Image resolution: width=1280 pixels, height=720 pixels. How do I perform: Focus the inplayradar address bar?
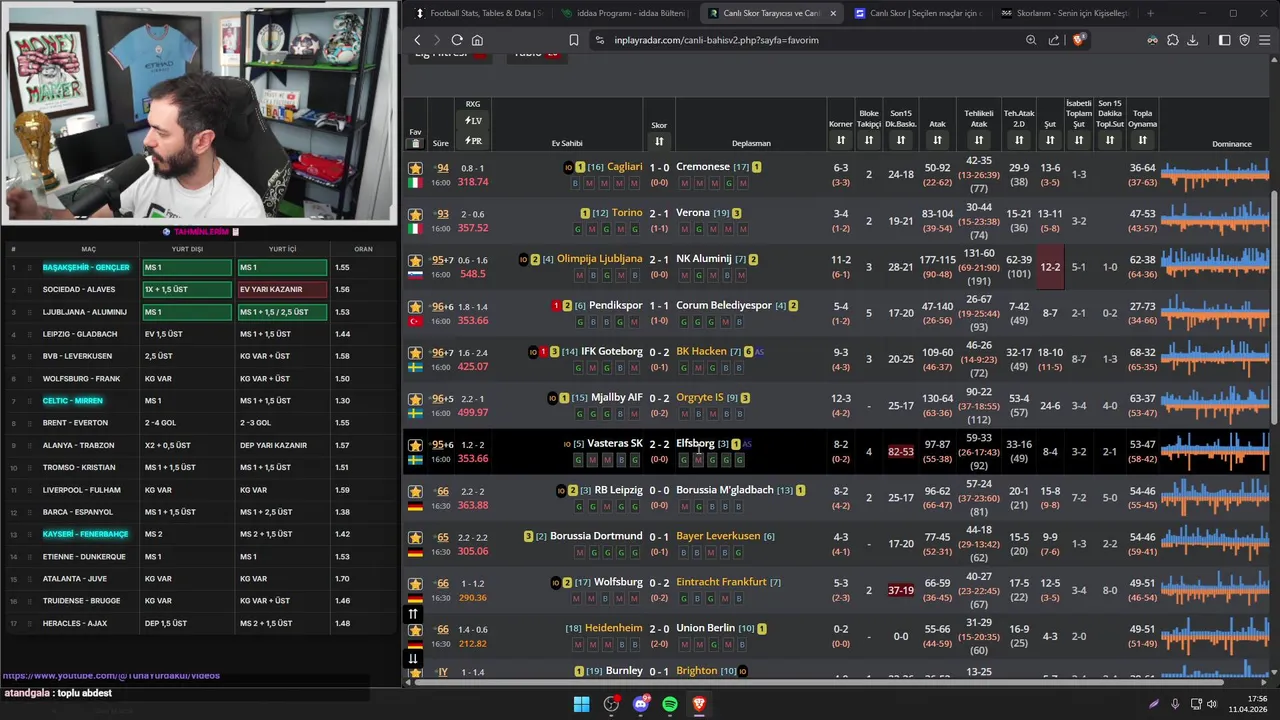810,40
